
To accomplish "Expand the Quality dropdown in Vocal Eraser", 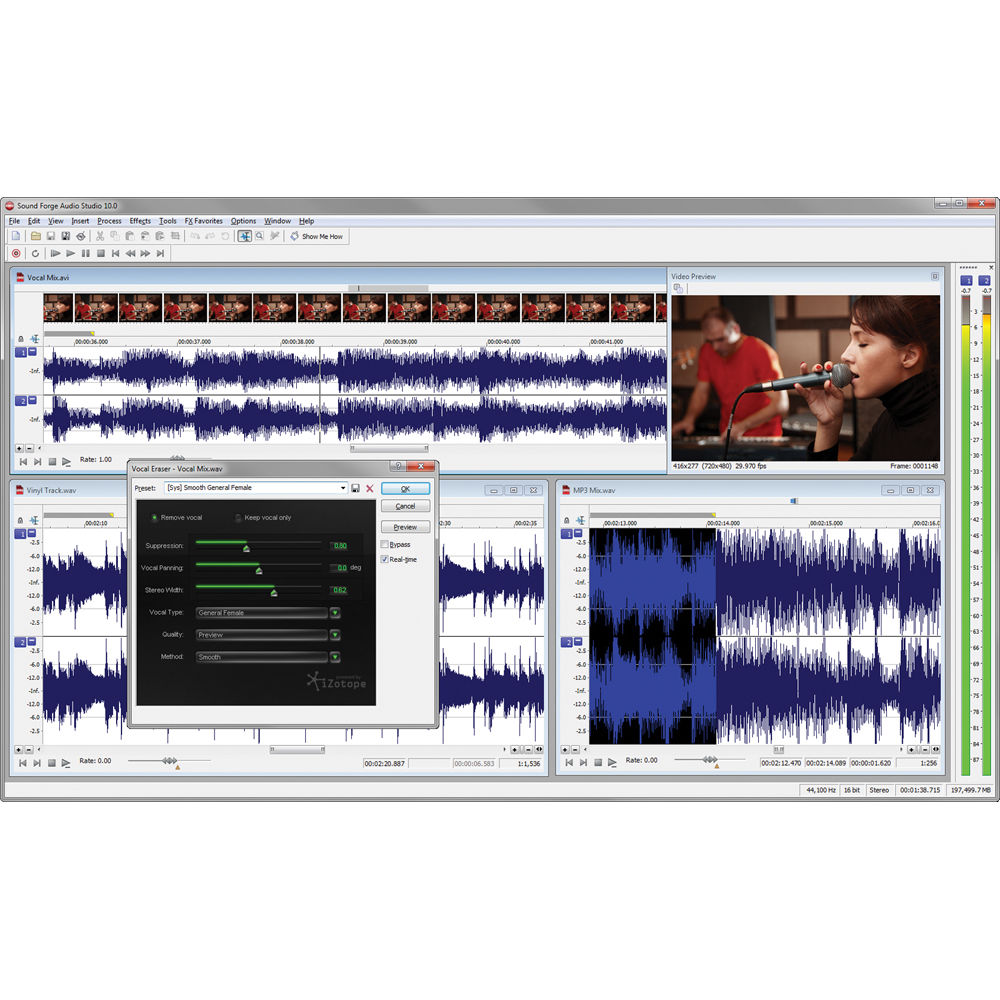I will (335, 635).
